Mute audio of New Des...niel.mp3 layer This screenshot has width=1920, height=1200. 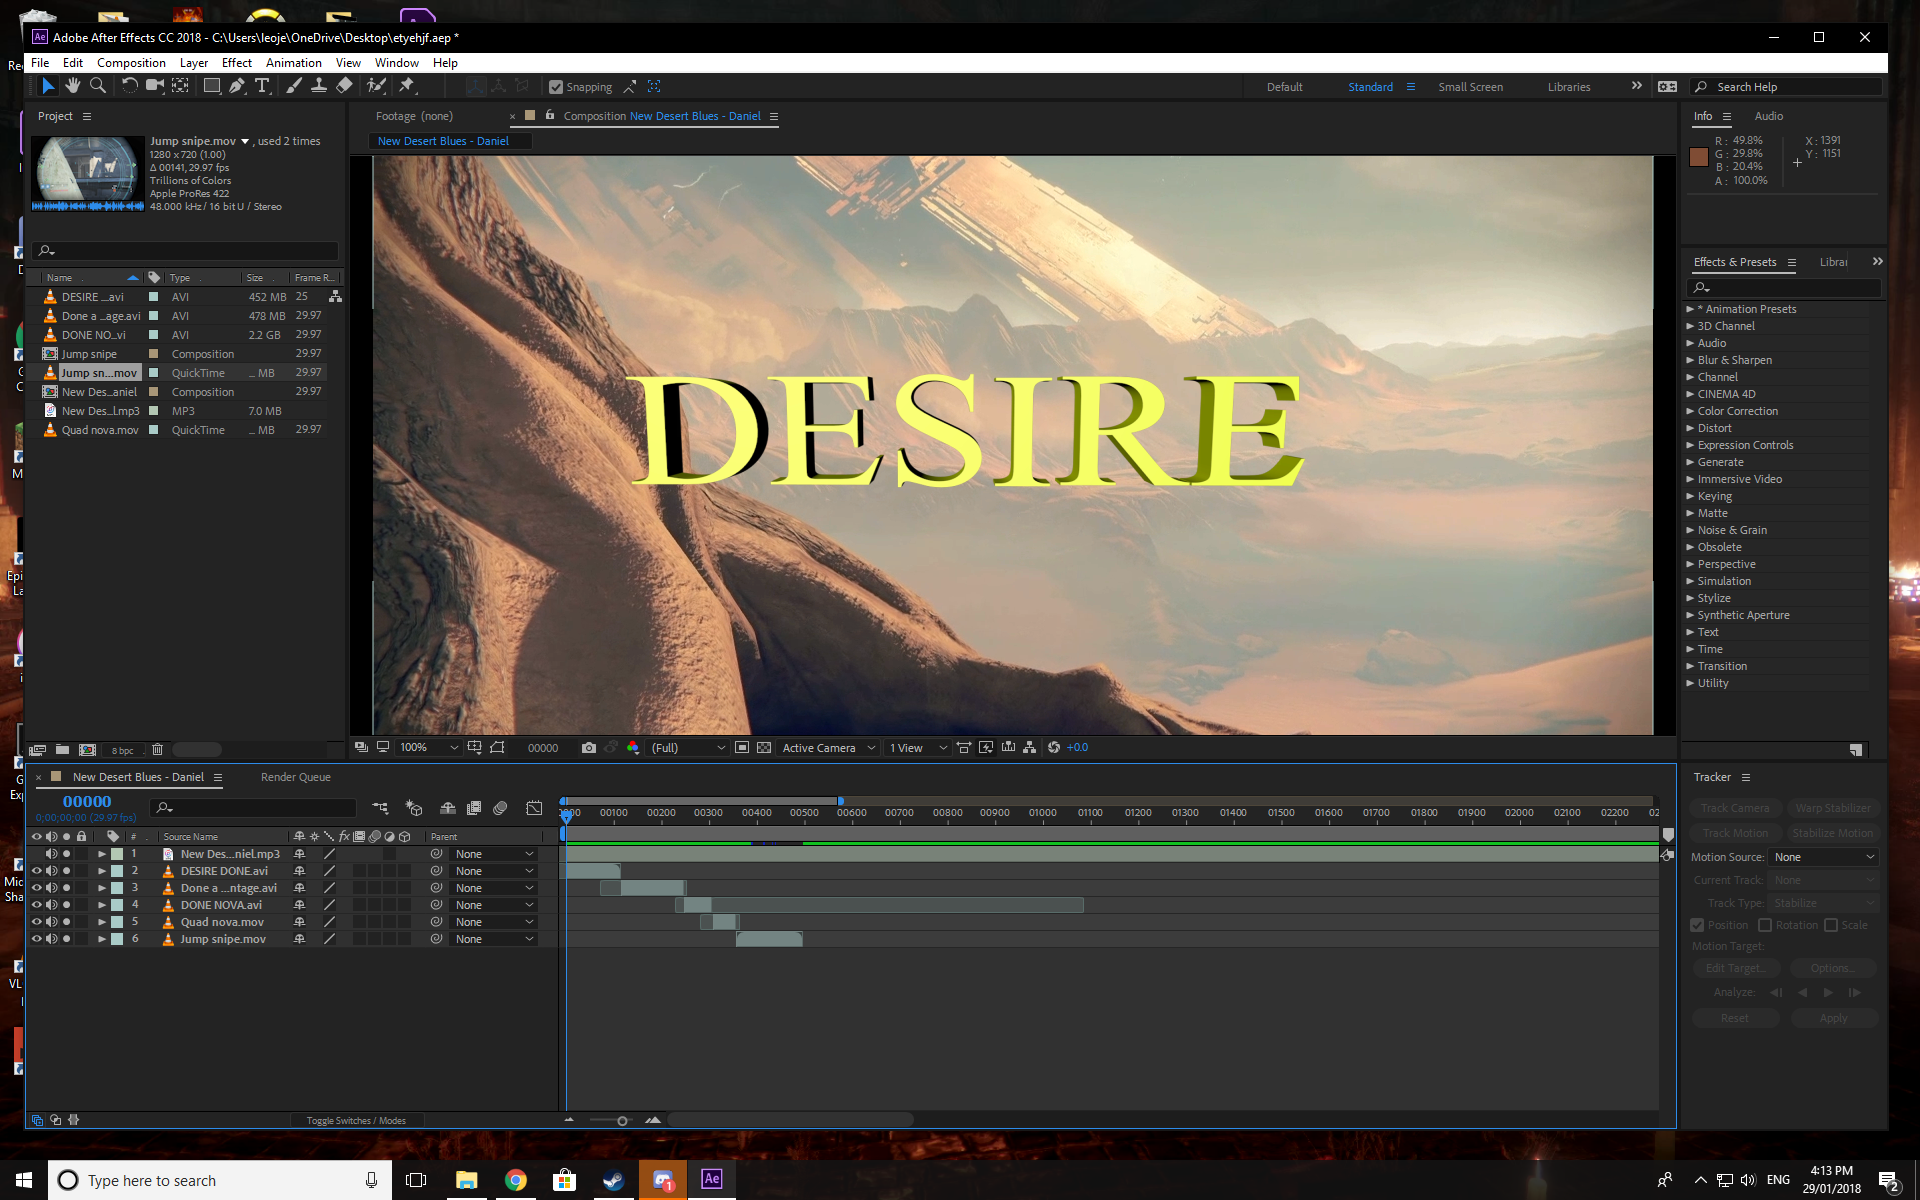tap(51, 854)
